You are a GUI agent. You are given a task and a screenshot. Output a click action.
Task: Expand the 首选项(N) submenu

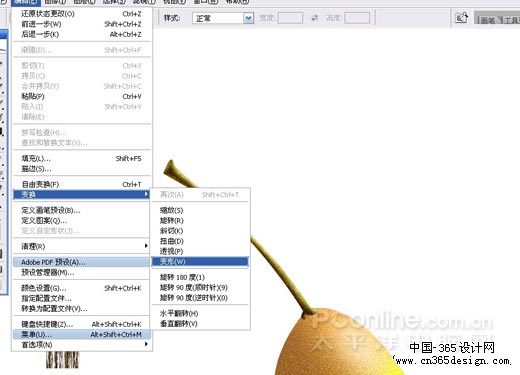pyautogui.click(x=82, y=345)
